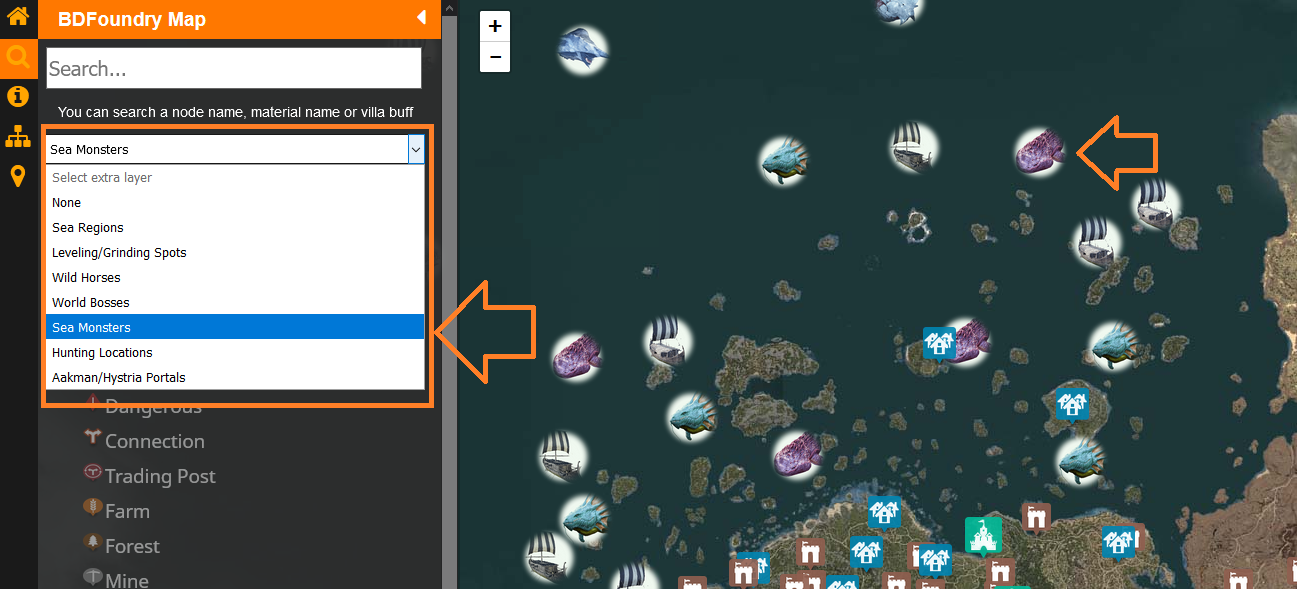This screenshot has width=1297, height=589.
Task: Click the white manta ray monster icon
Action: coord(583,48)
